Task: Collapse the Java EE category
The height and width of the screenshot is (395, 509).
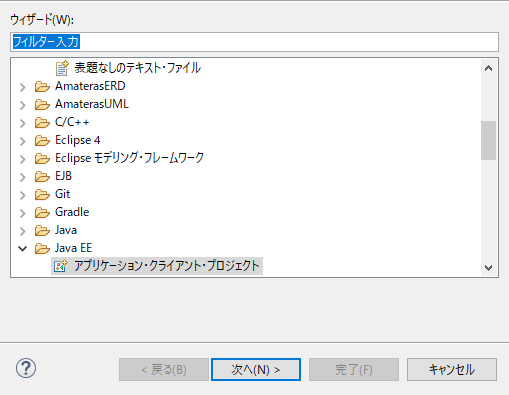Action: pyautogui.click(x=23, y=248)
